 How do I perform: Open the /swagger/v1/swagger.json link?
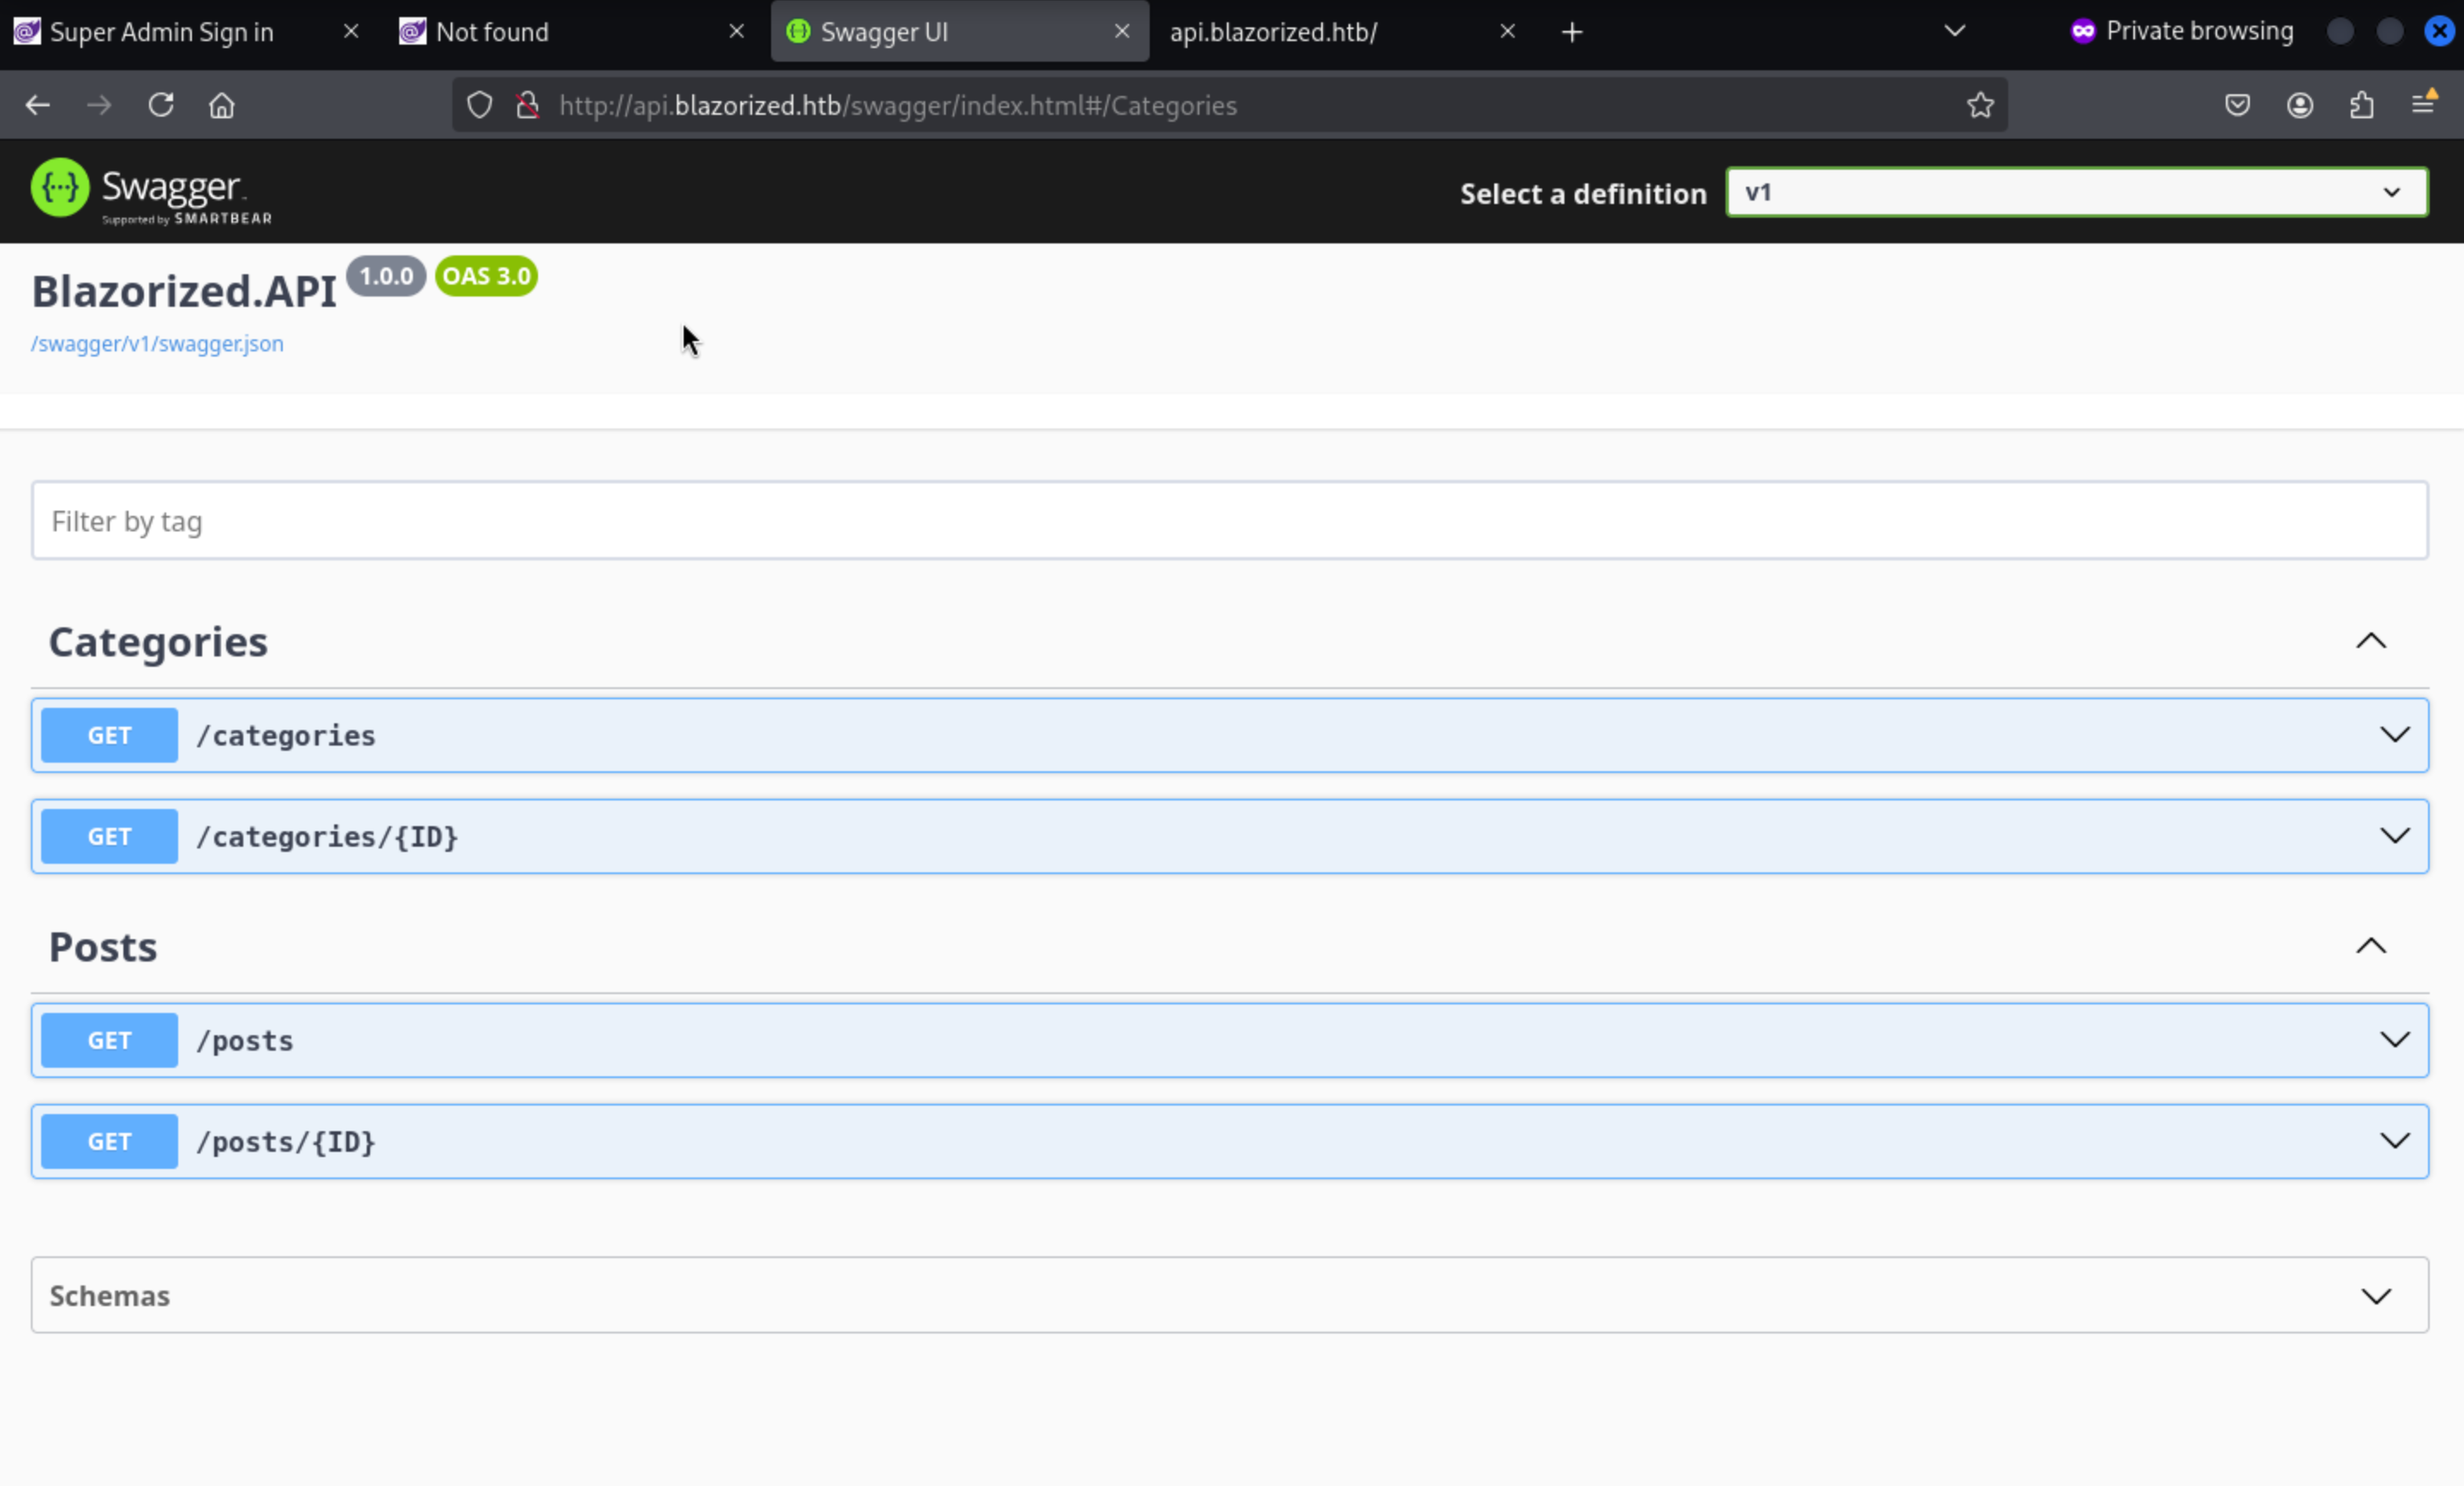click(157, 343)
